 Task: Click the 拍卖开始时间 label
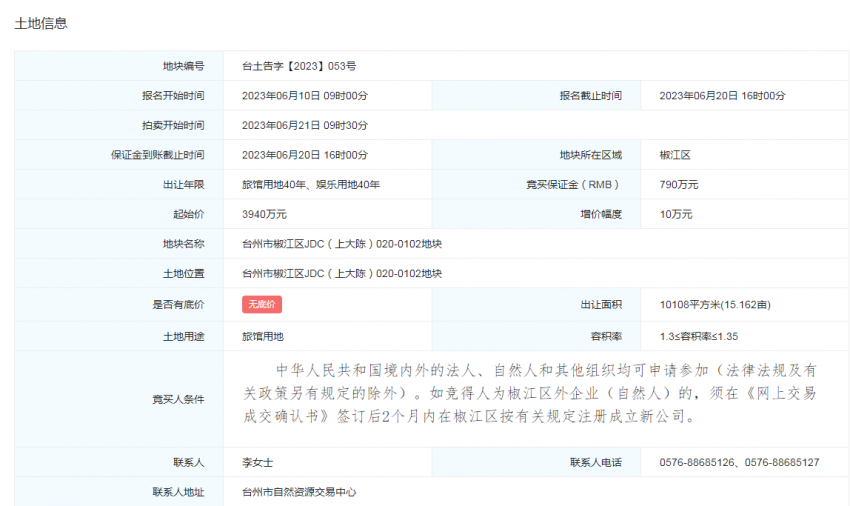point(173,125)
